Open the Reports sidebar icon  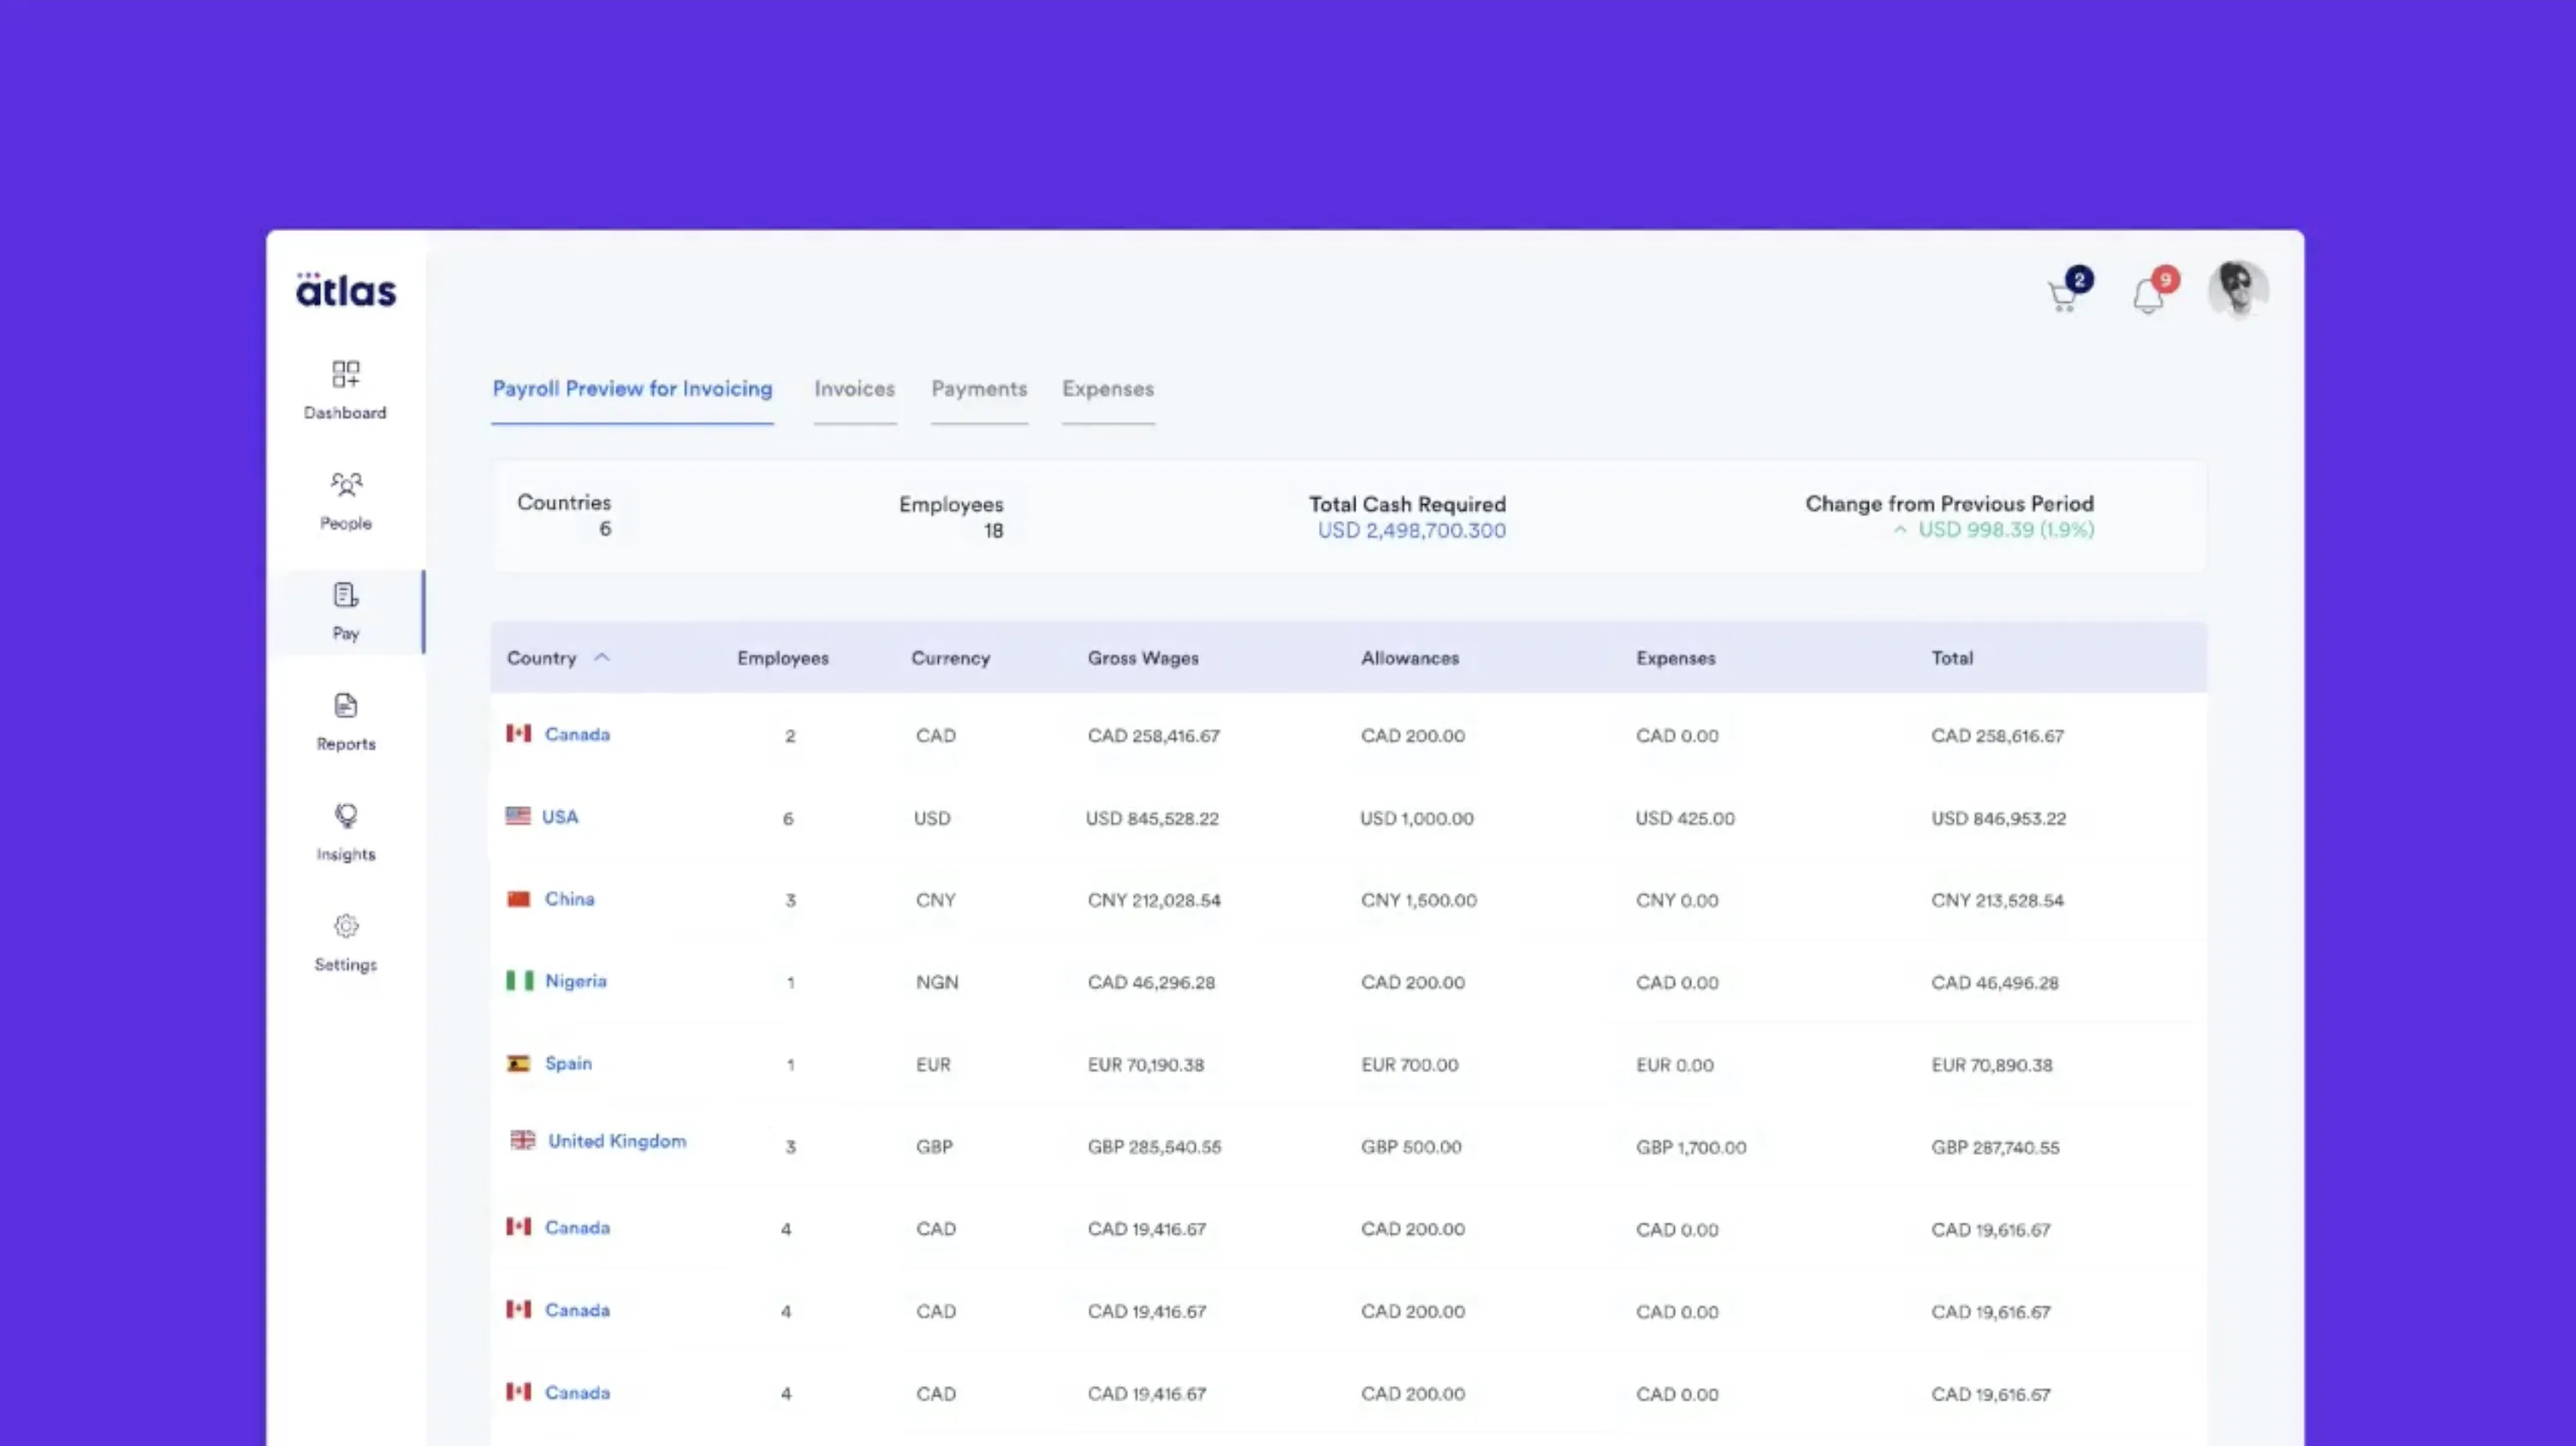(x=345, y=705)
